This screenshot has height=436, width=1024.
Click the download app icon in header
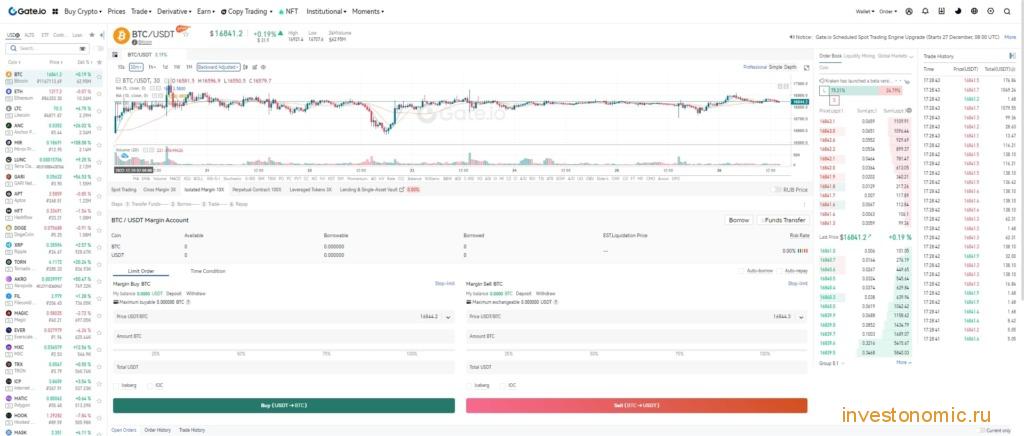[x=941, y=12]
